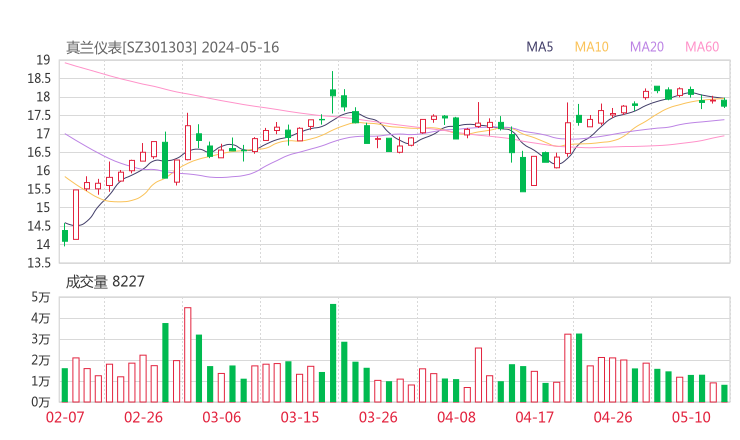
Task: Click the tallest red volume bar near 02-26
Action: coord(187,355)
